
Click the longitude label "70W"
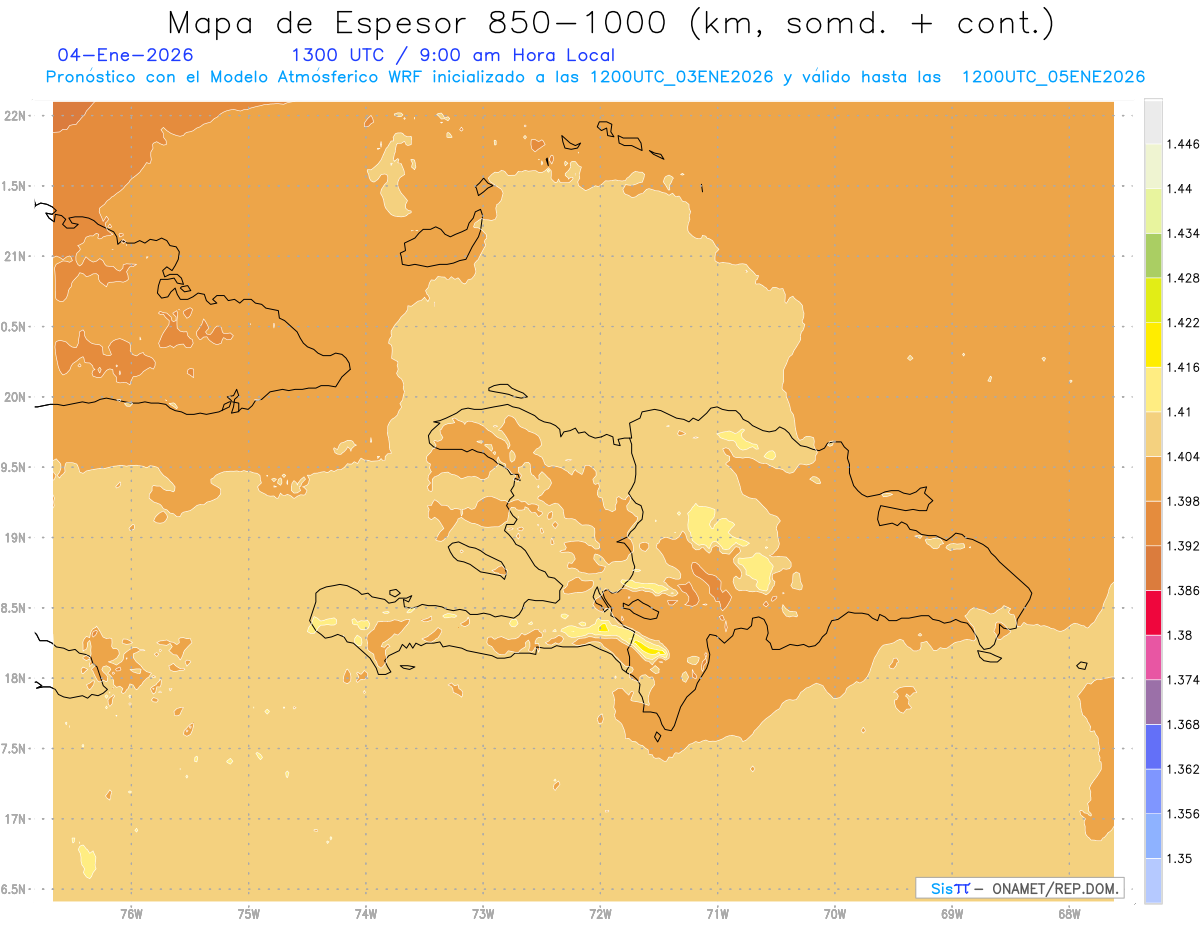pos(835,914)
